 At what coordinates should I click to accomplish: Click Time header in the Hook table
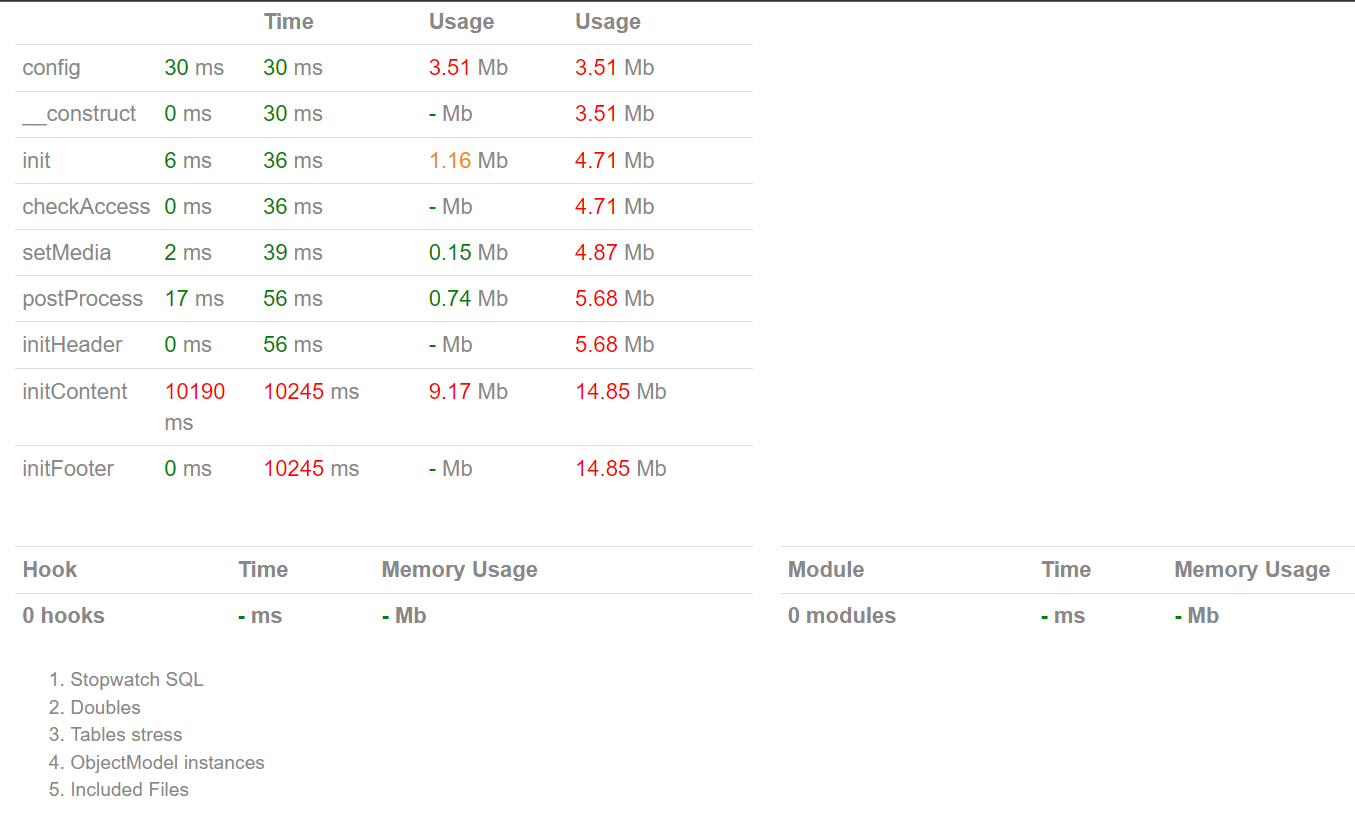pos(263,569)
